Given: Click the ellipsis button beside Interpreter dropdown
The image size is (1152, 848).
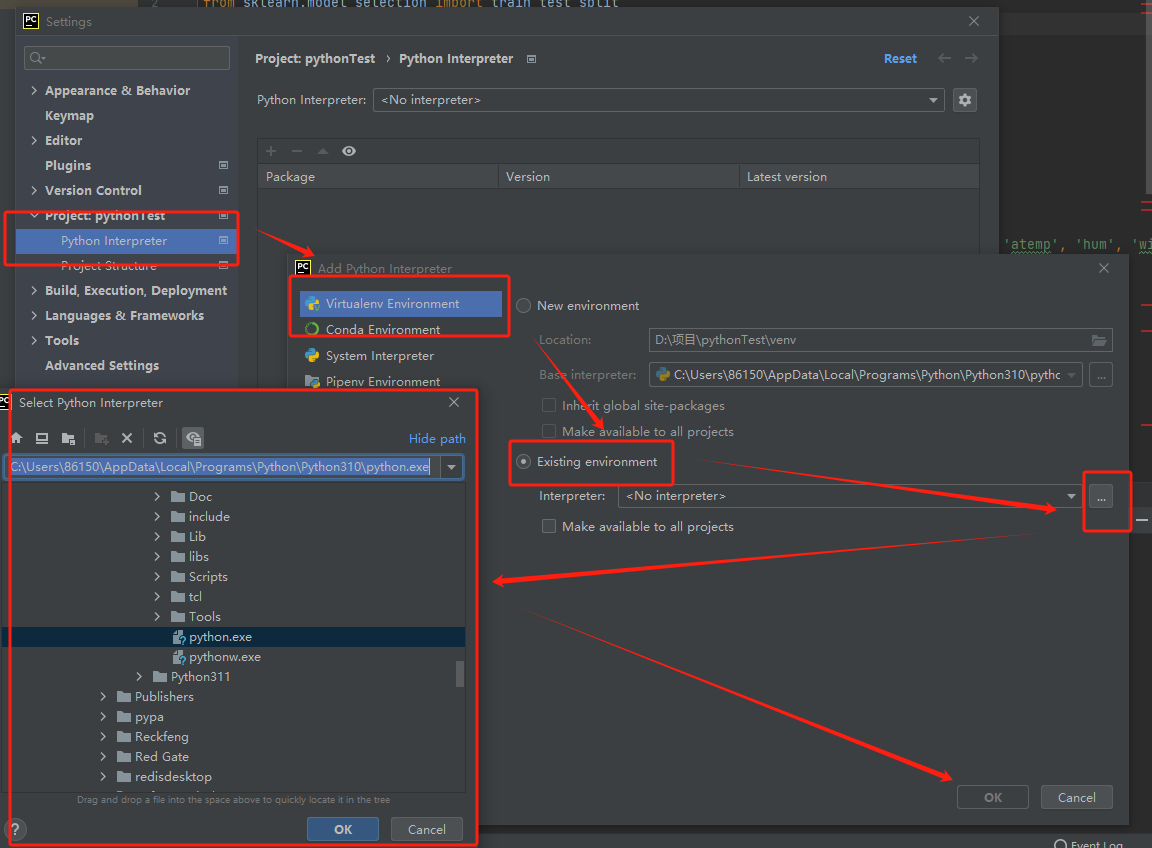Looking at the screenshot, I should point(1101,497).
